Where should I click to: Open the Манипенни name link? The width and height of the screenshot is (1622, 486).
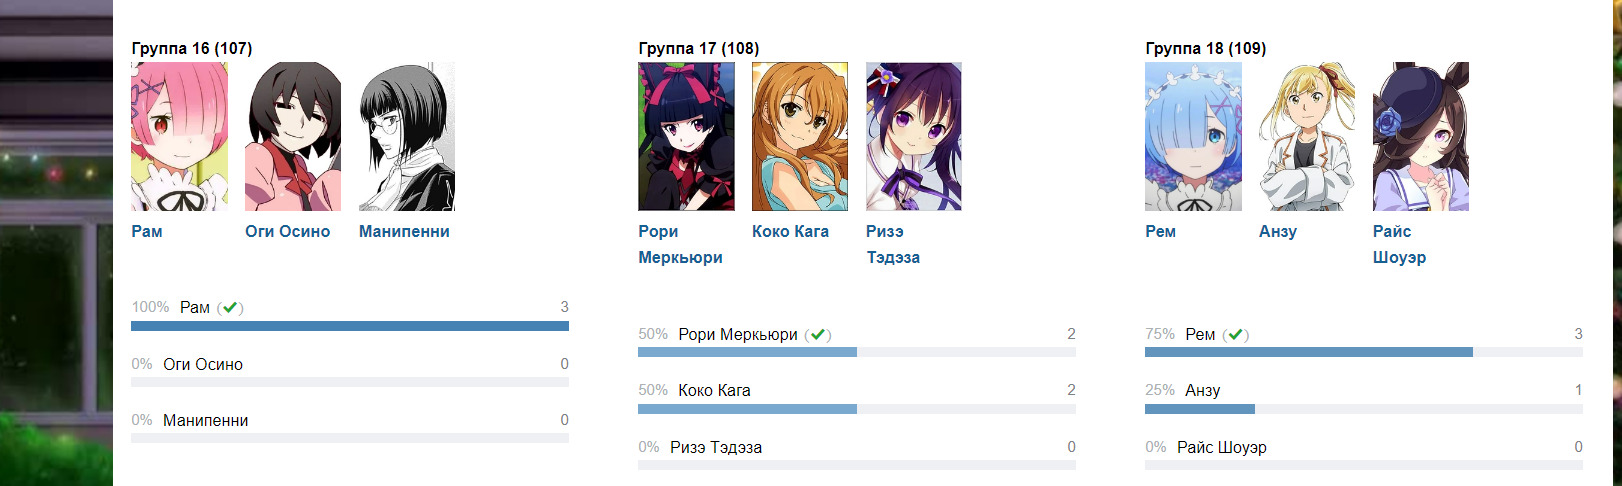[404, 231]
